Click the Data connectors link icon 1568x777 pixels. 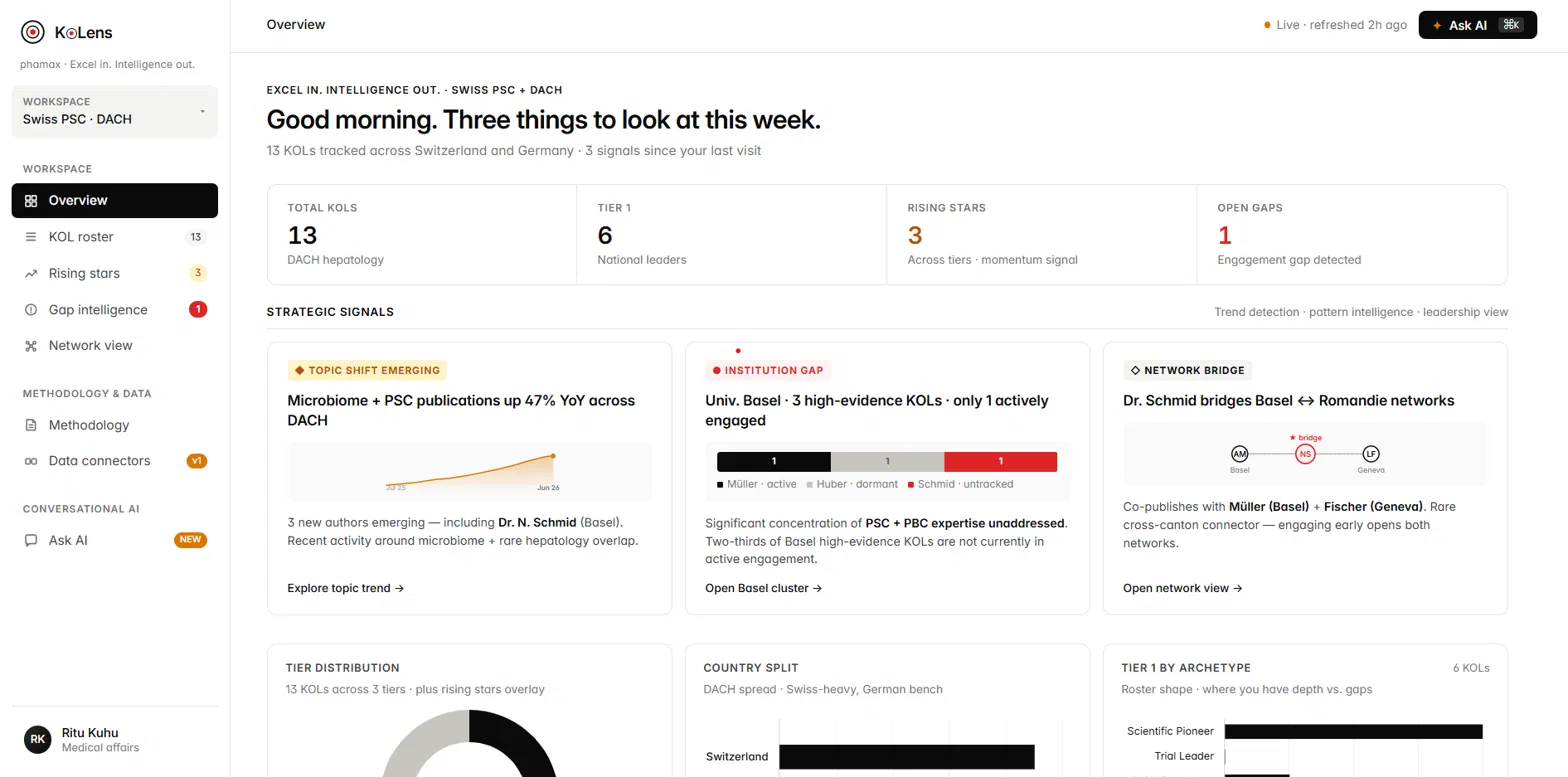click(31, 461)
